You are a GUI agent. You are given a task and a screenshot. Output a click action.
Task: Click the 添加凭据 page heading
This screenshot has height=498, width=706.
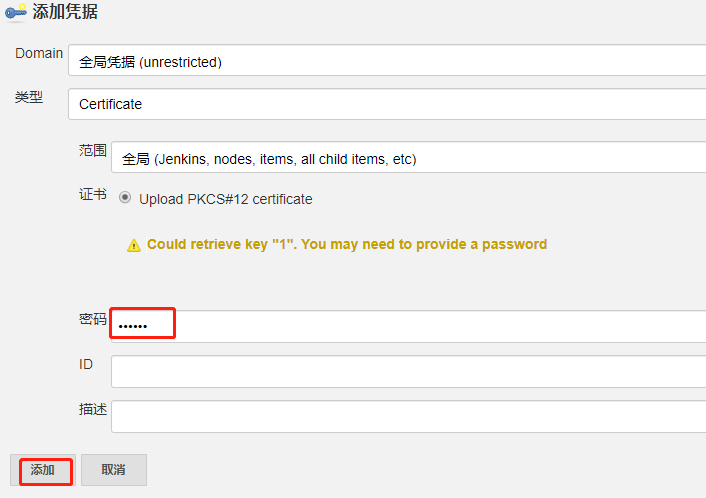point(65,13)
